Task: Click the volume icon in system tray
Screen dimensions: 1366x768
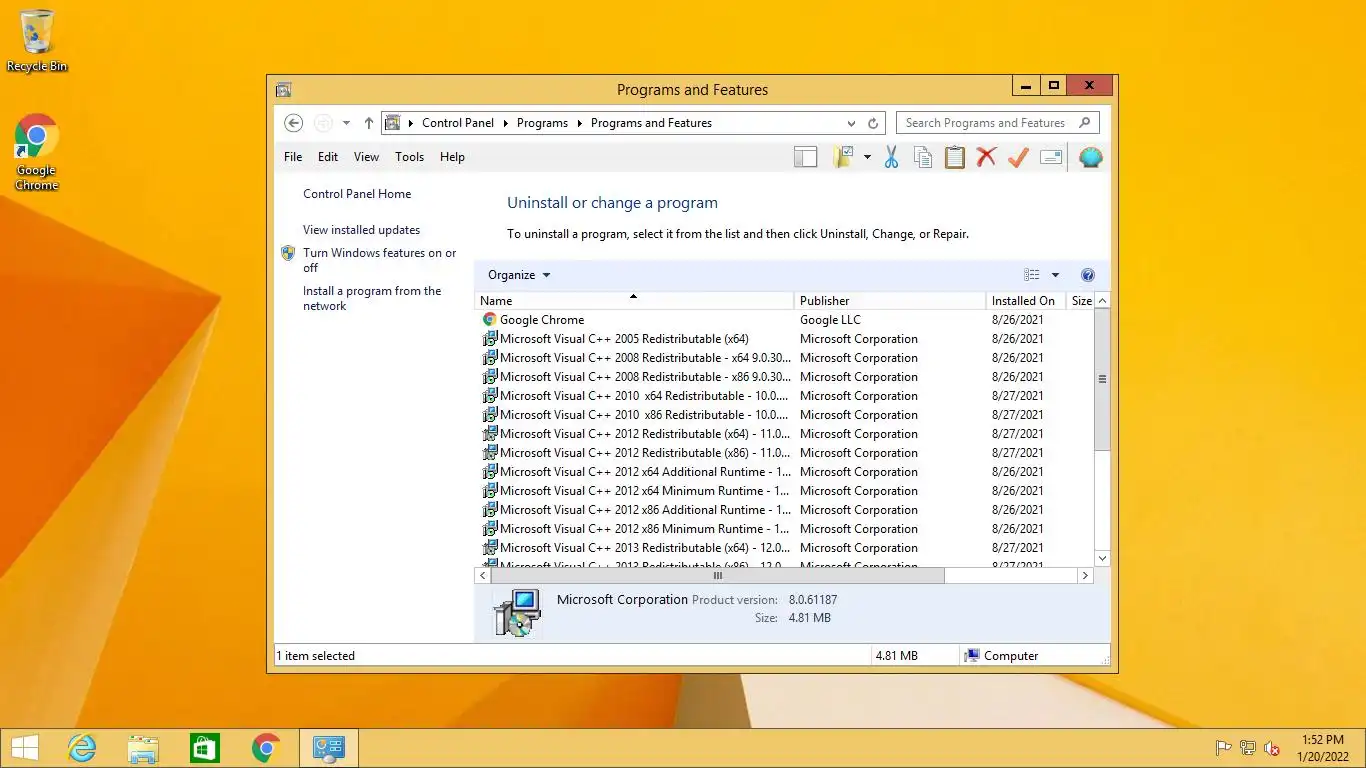Action: pyautogui.click(x=1273, y=748)
